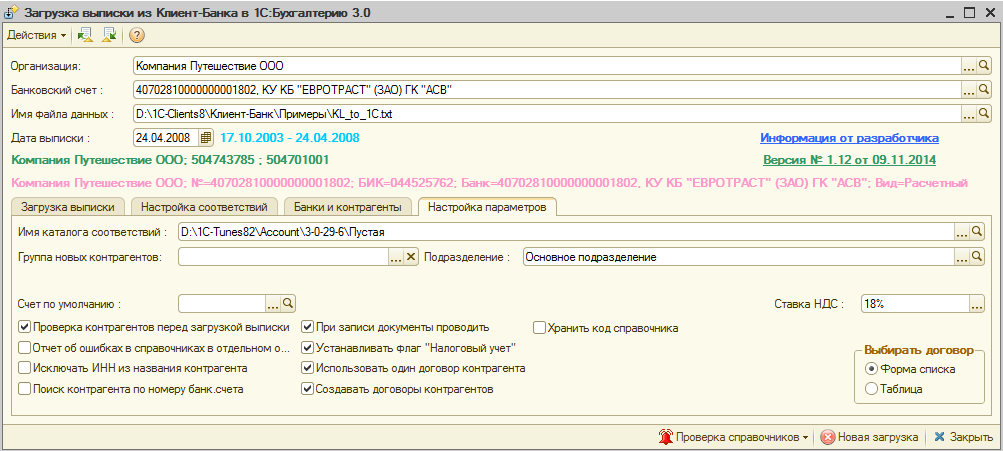Click magnifier icon in Имя каталога соответствий field

pos(977,232)
